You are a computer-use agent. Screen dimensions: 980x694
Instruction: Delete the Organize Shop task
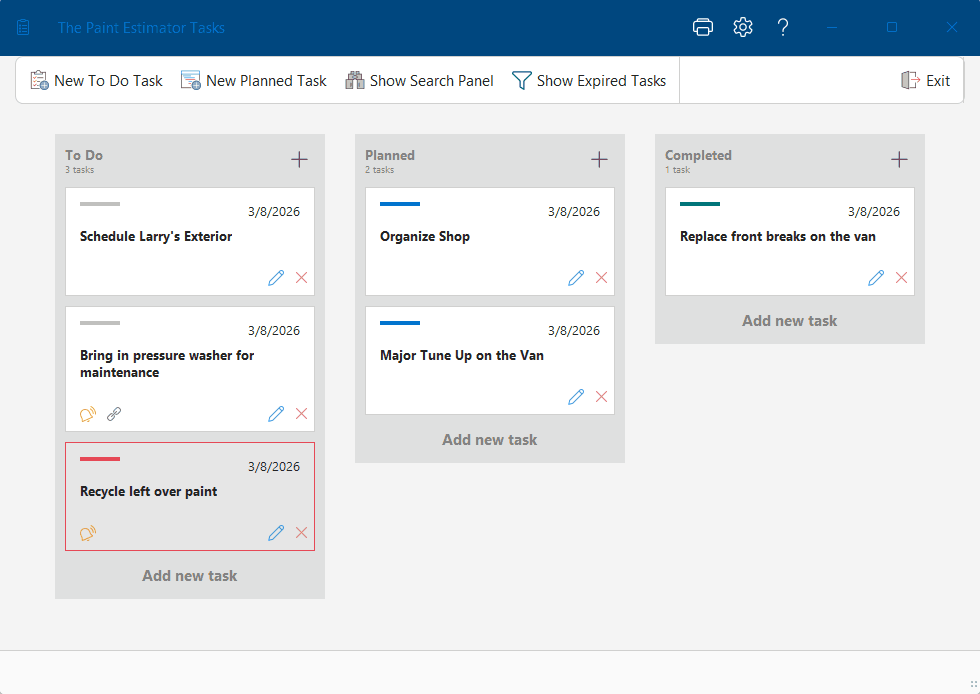pos(601,278)
